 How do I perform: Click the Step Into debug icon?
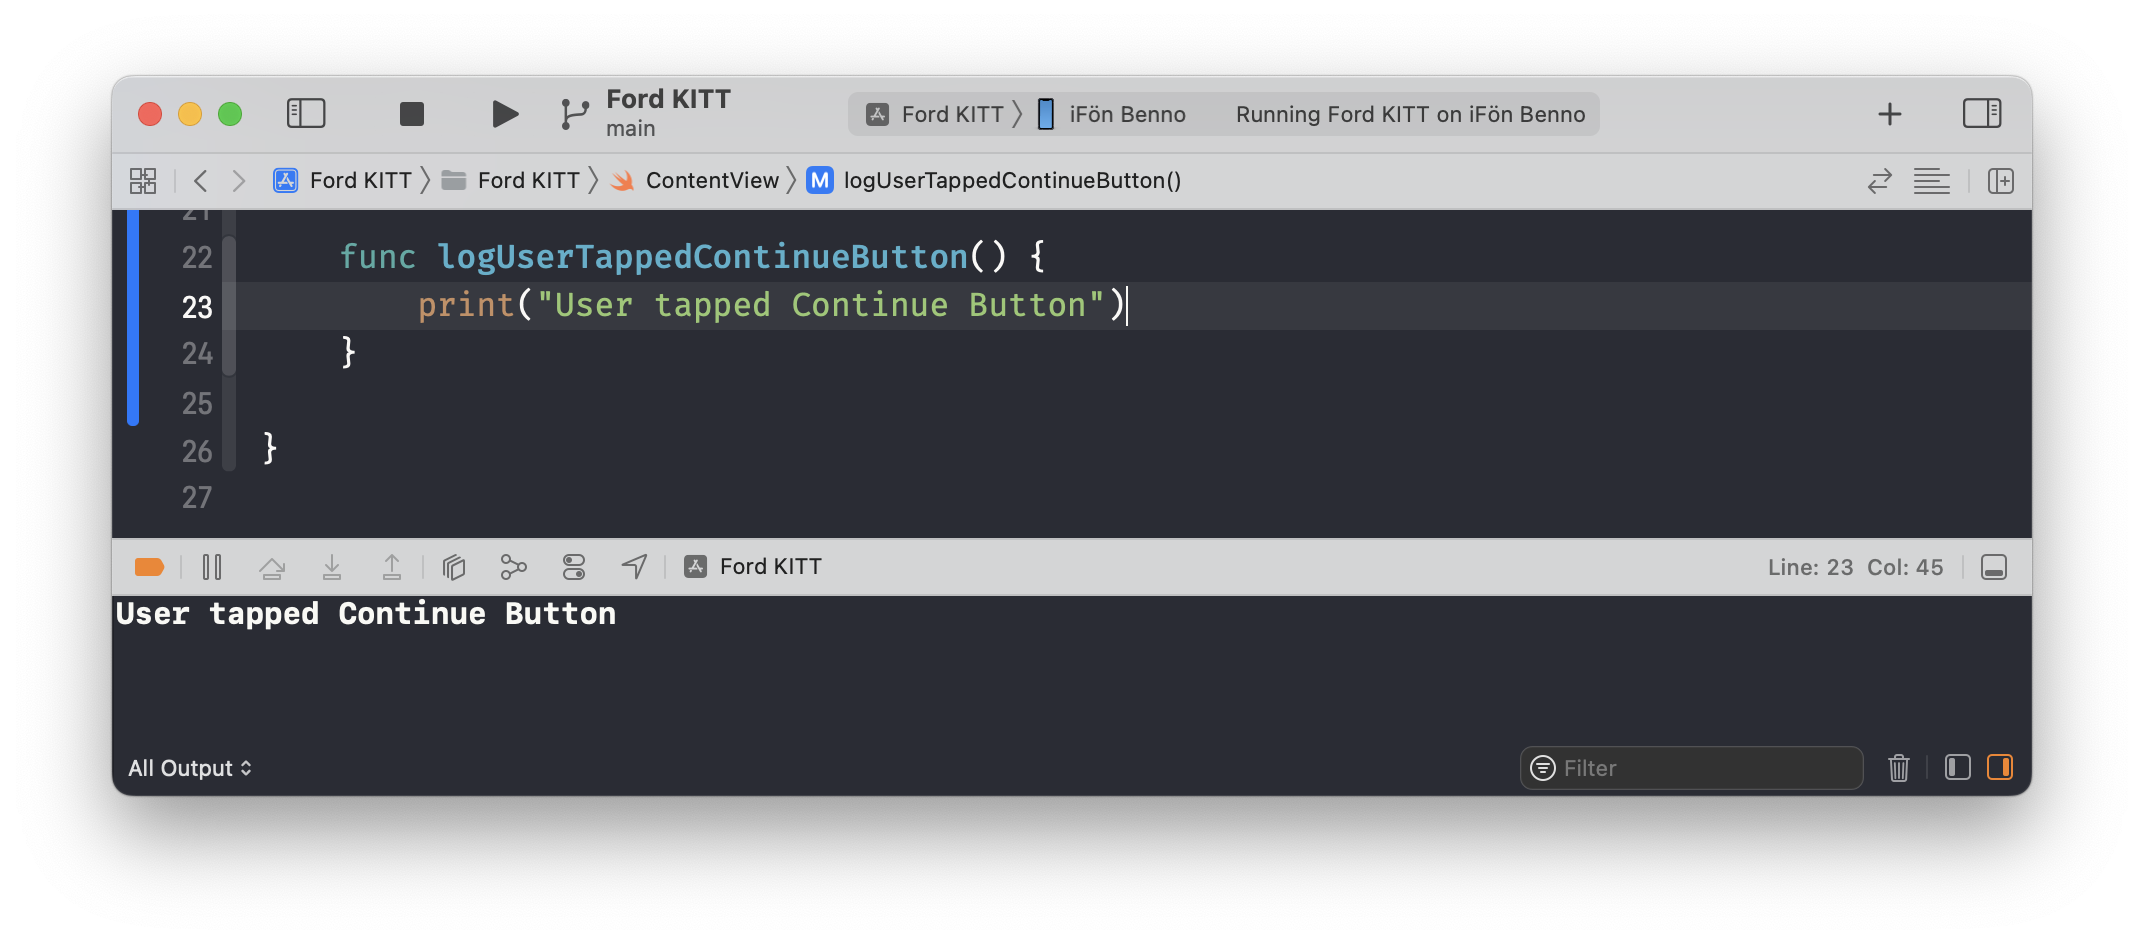(x=332, y=568)
